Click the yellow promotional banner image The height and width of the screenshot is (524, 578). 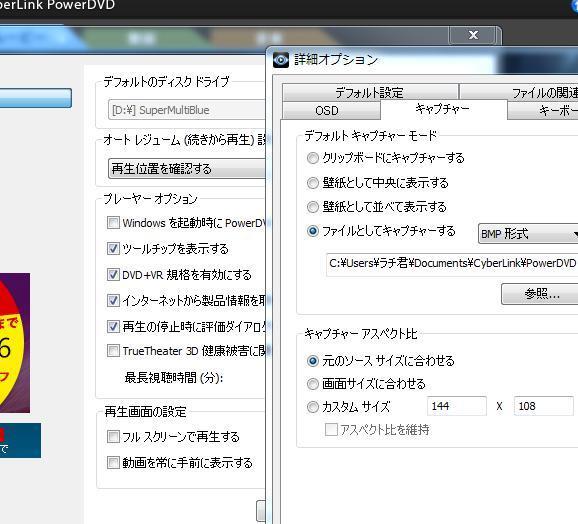click(x=15, y=343)
